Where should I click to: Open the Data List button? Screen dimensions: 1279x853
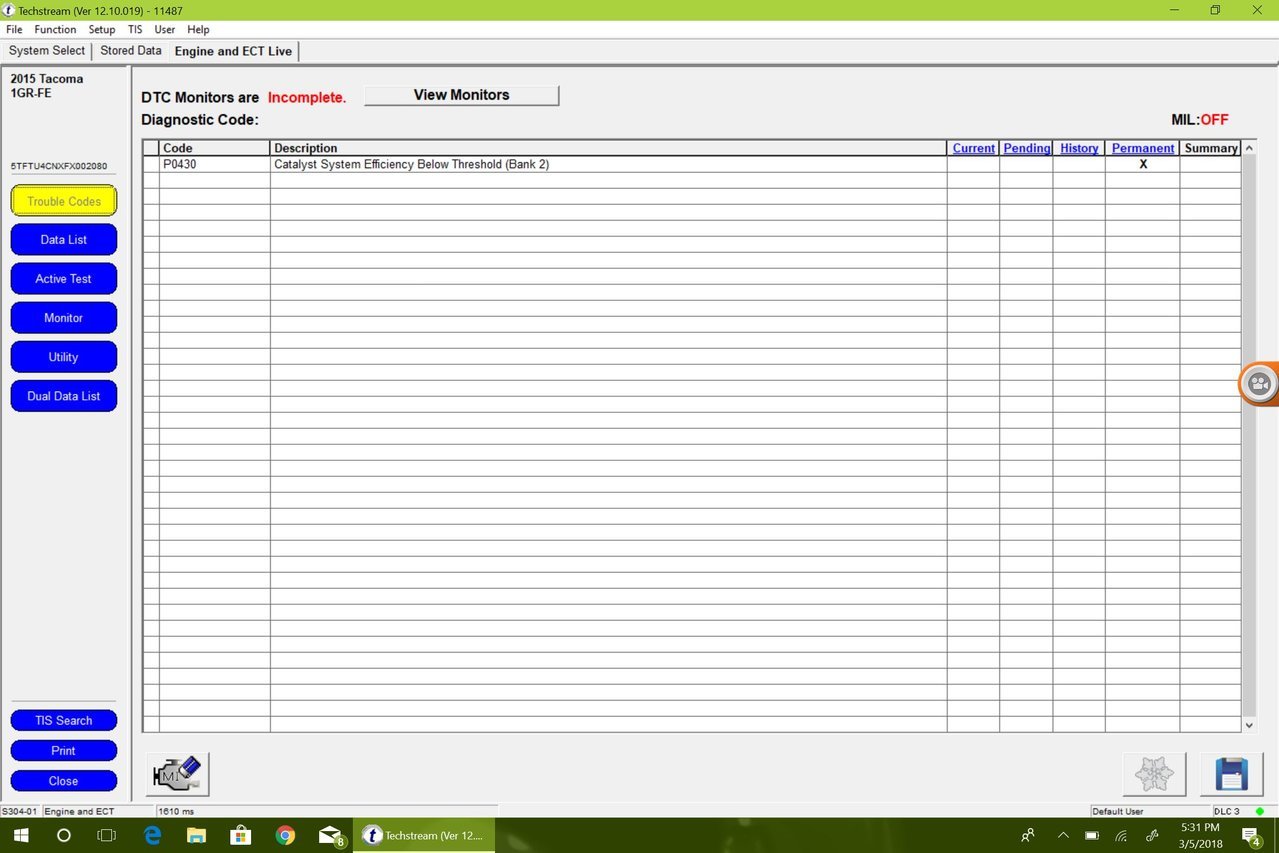(64, 240)
